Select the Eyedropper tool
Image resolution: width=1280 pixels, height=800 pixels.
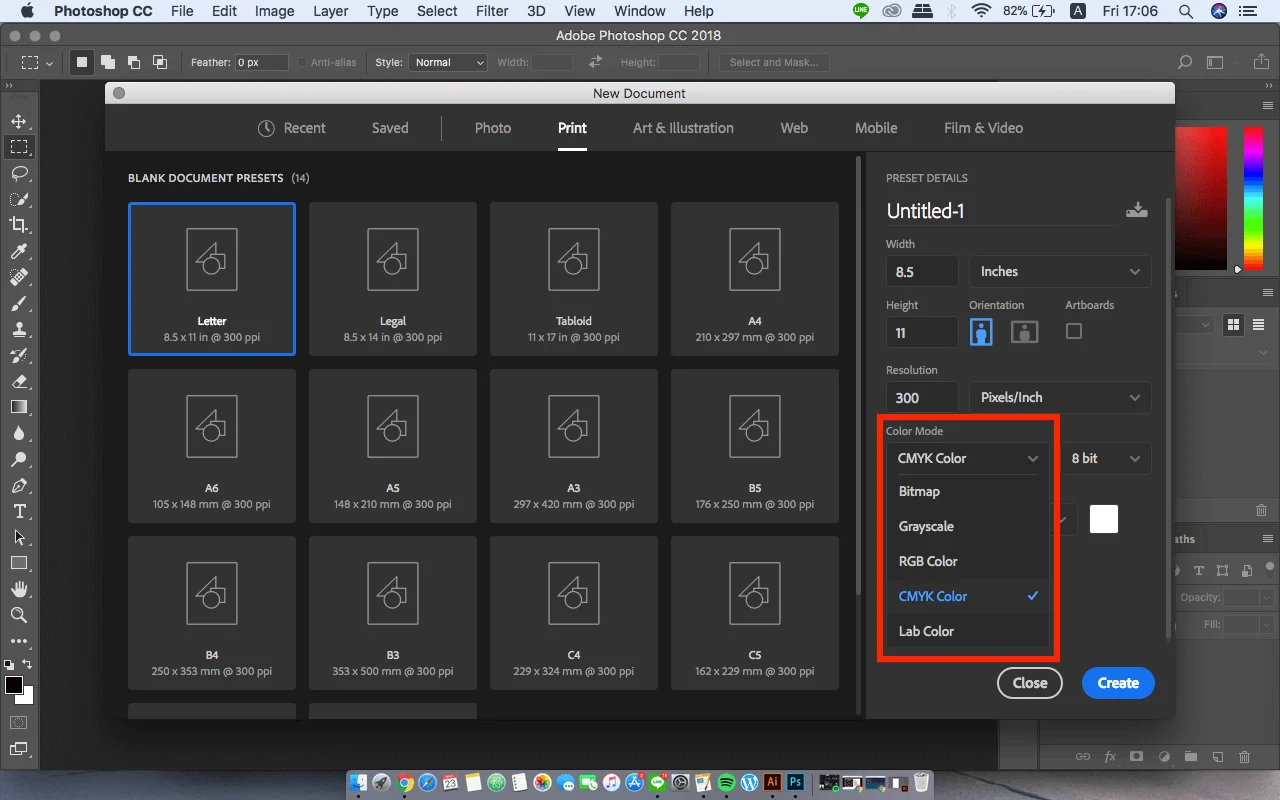[x=18, y=251]
